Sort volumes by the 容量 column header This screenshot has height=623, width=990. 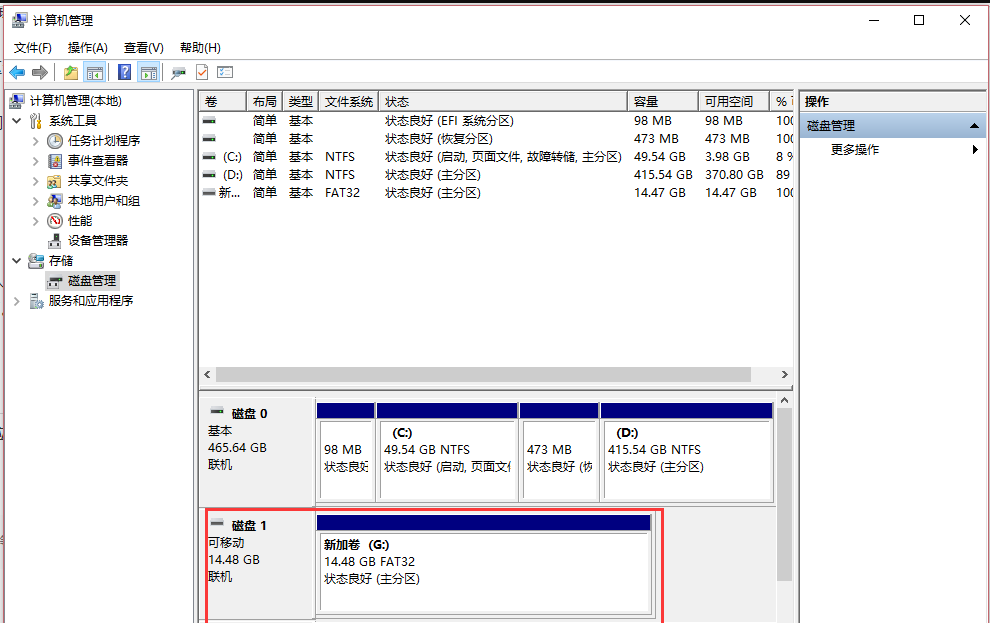(x=662, y=100)
